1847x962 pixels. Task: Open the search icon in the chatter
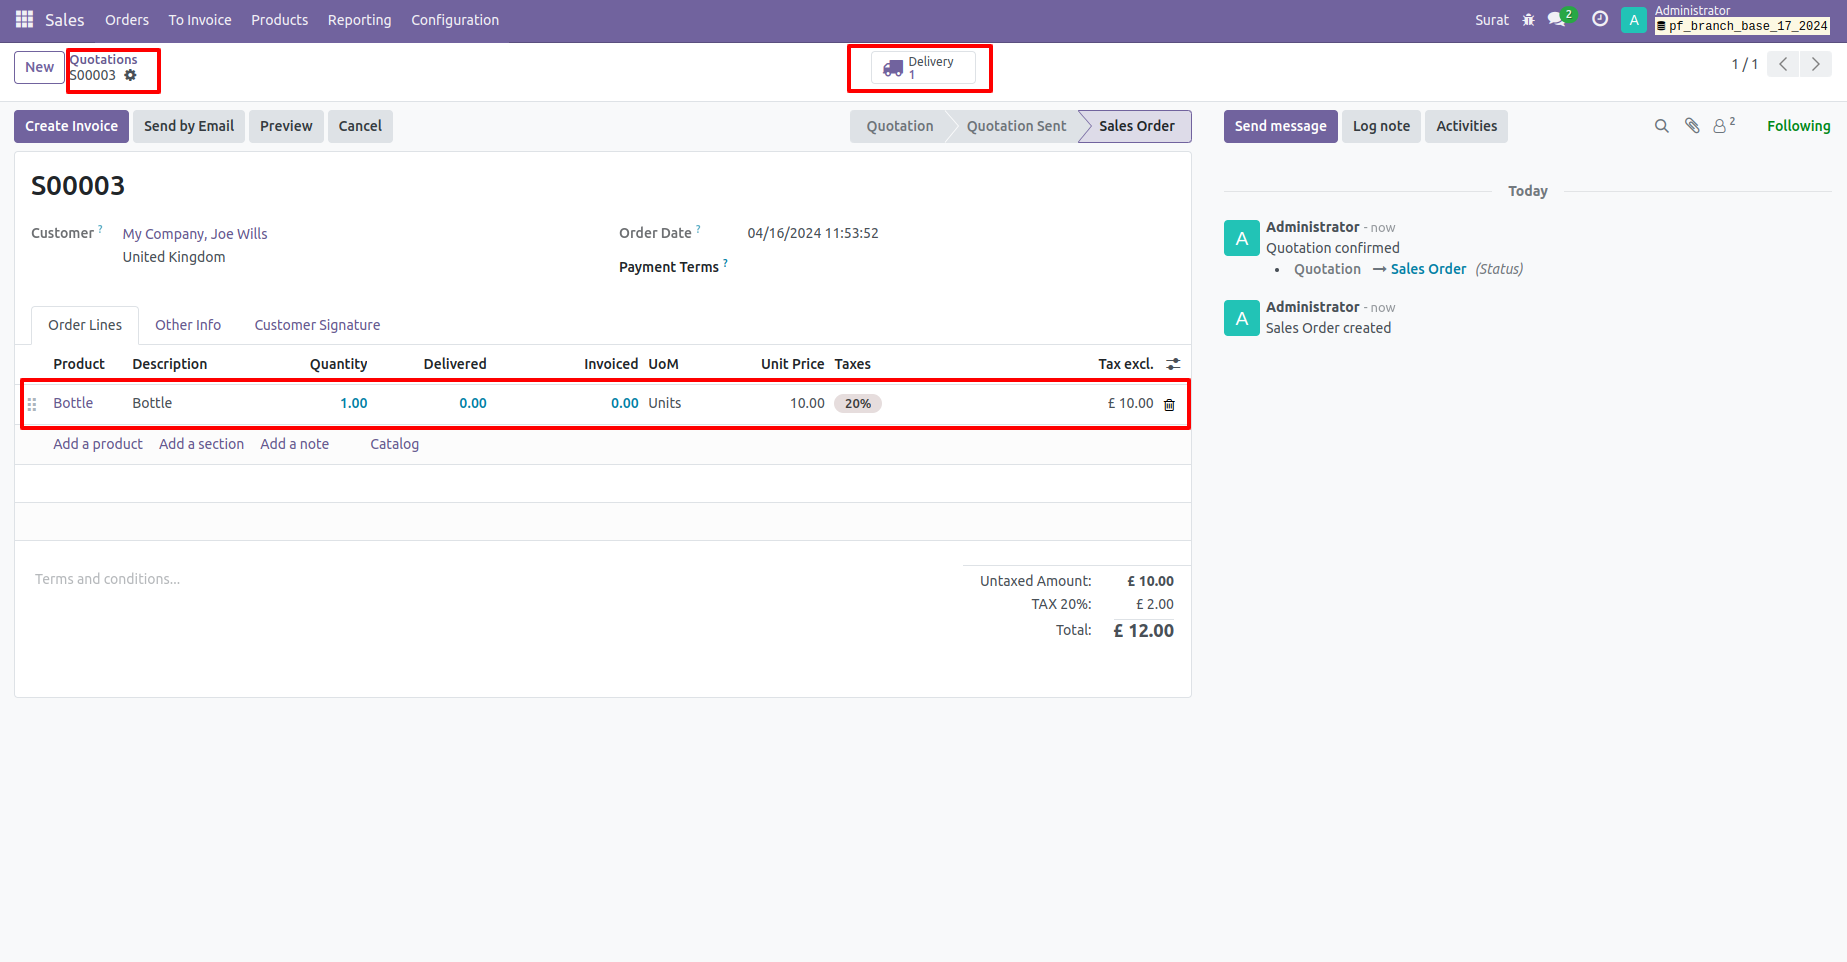pos(1661,126)
